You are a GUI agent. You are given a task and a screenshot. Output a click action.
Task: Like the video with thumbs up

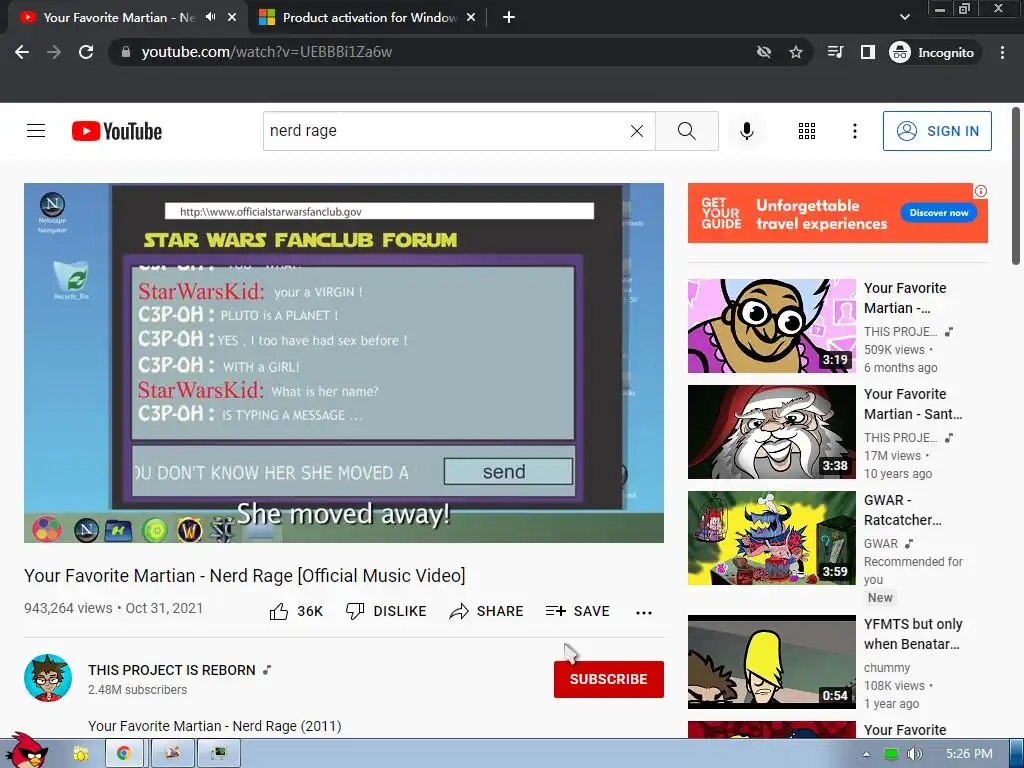[x=279, y=611]
